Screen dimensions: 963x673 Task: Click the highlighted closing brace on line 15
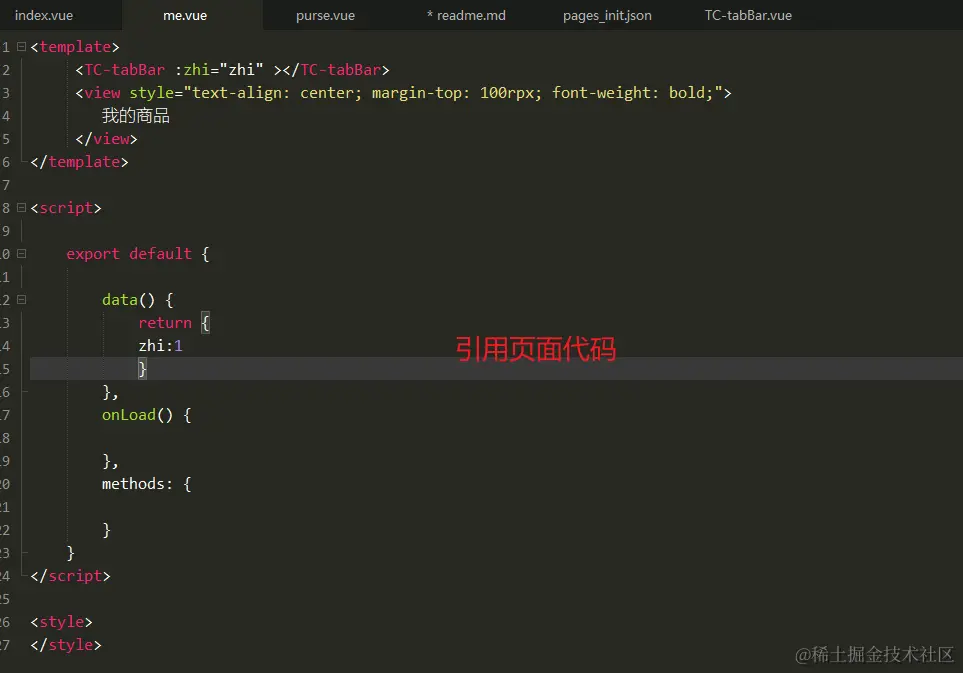142,369
